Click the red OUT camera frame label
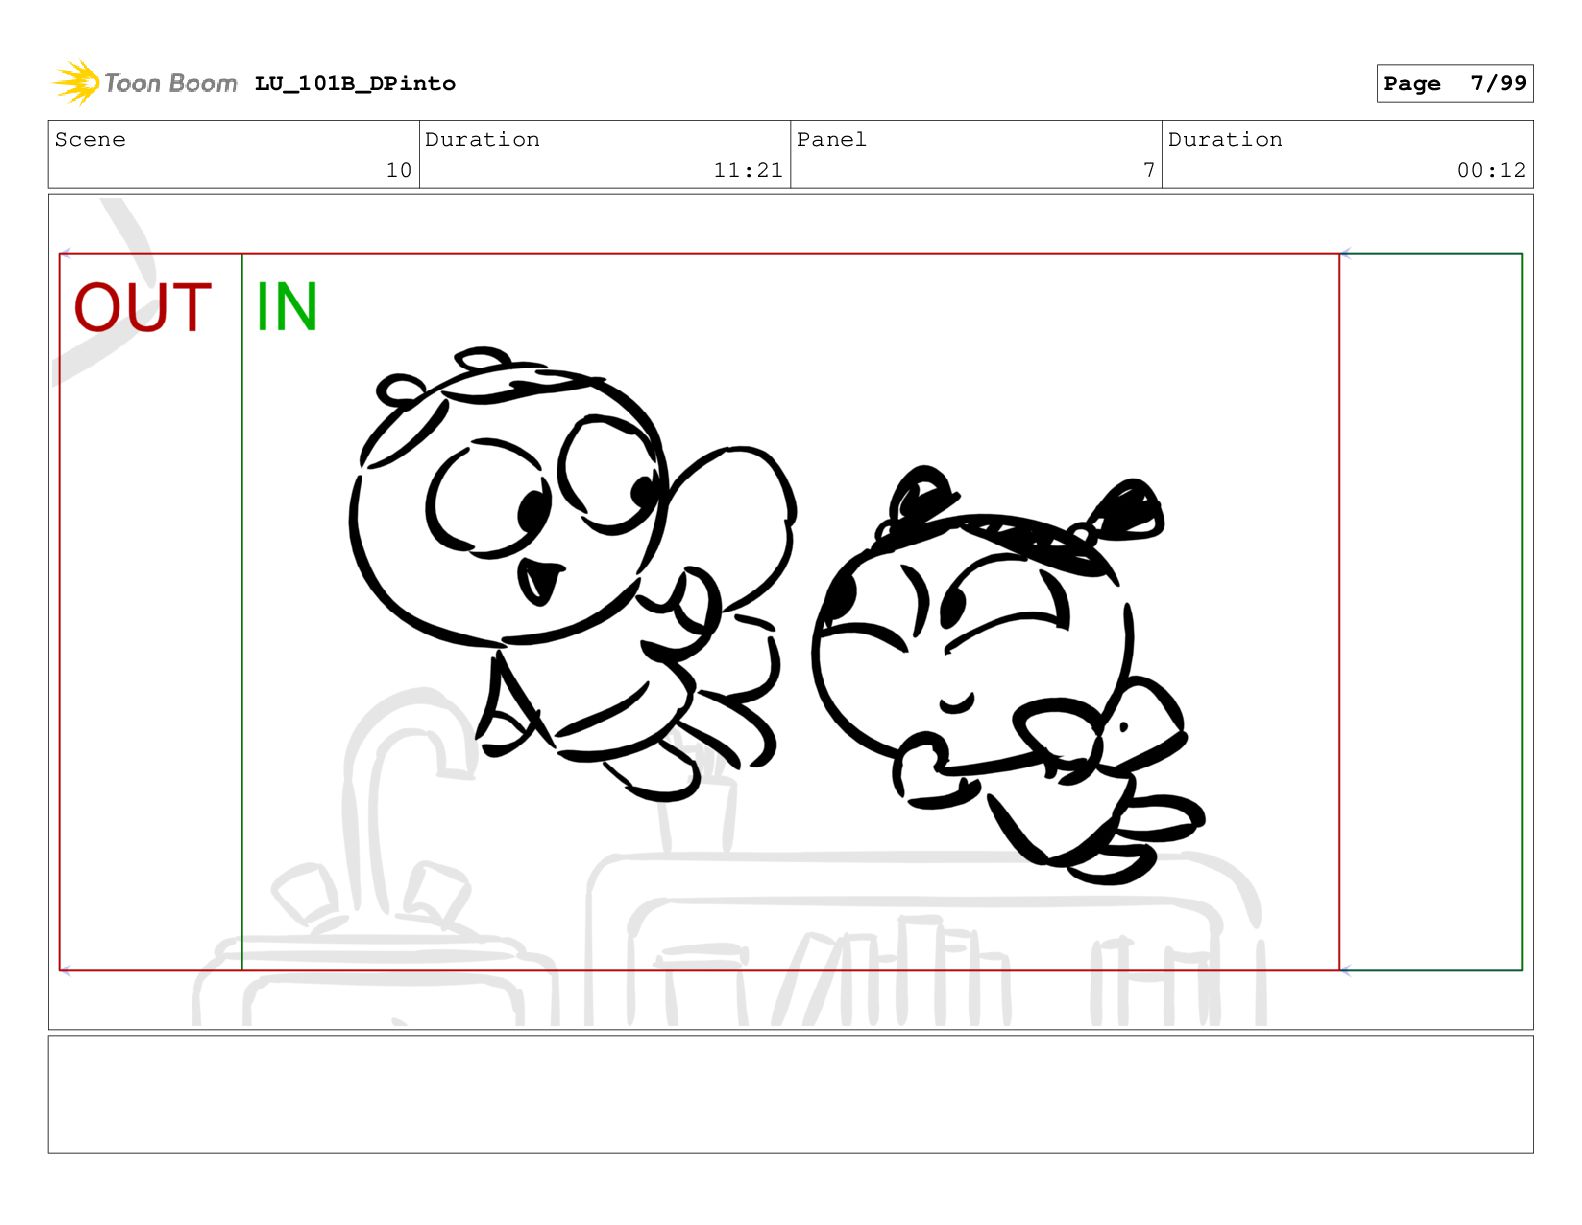This screenshot has height=1225, width=1582. 143,307
